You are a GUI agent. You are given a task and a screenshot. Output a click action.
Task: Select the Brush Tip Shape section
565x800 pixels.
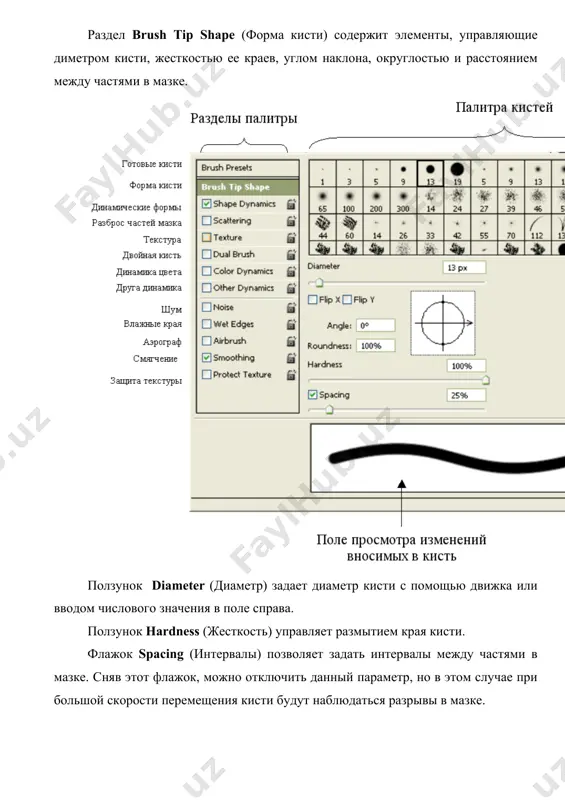click(x=248, y=187)
